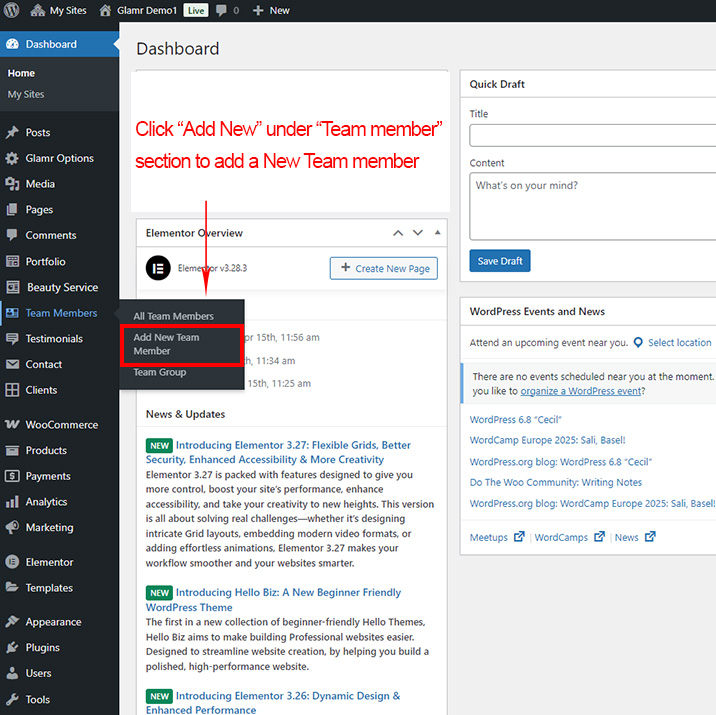This screenshot has width=716, height=715.
Task: Click the Beauty Service icon
Action: pyautogui.click(x=13, y=287)
